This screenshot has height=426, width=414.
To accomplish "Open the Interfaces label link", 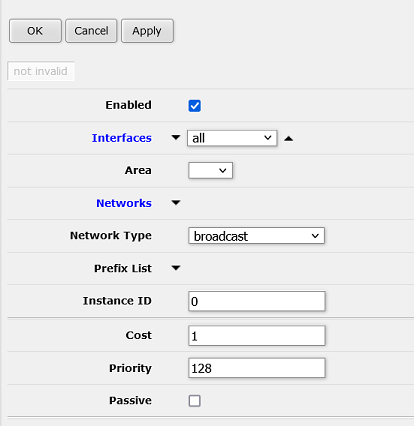I will coord(122,138).
